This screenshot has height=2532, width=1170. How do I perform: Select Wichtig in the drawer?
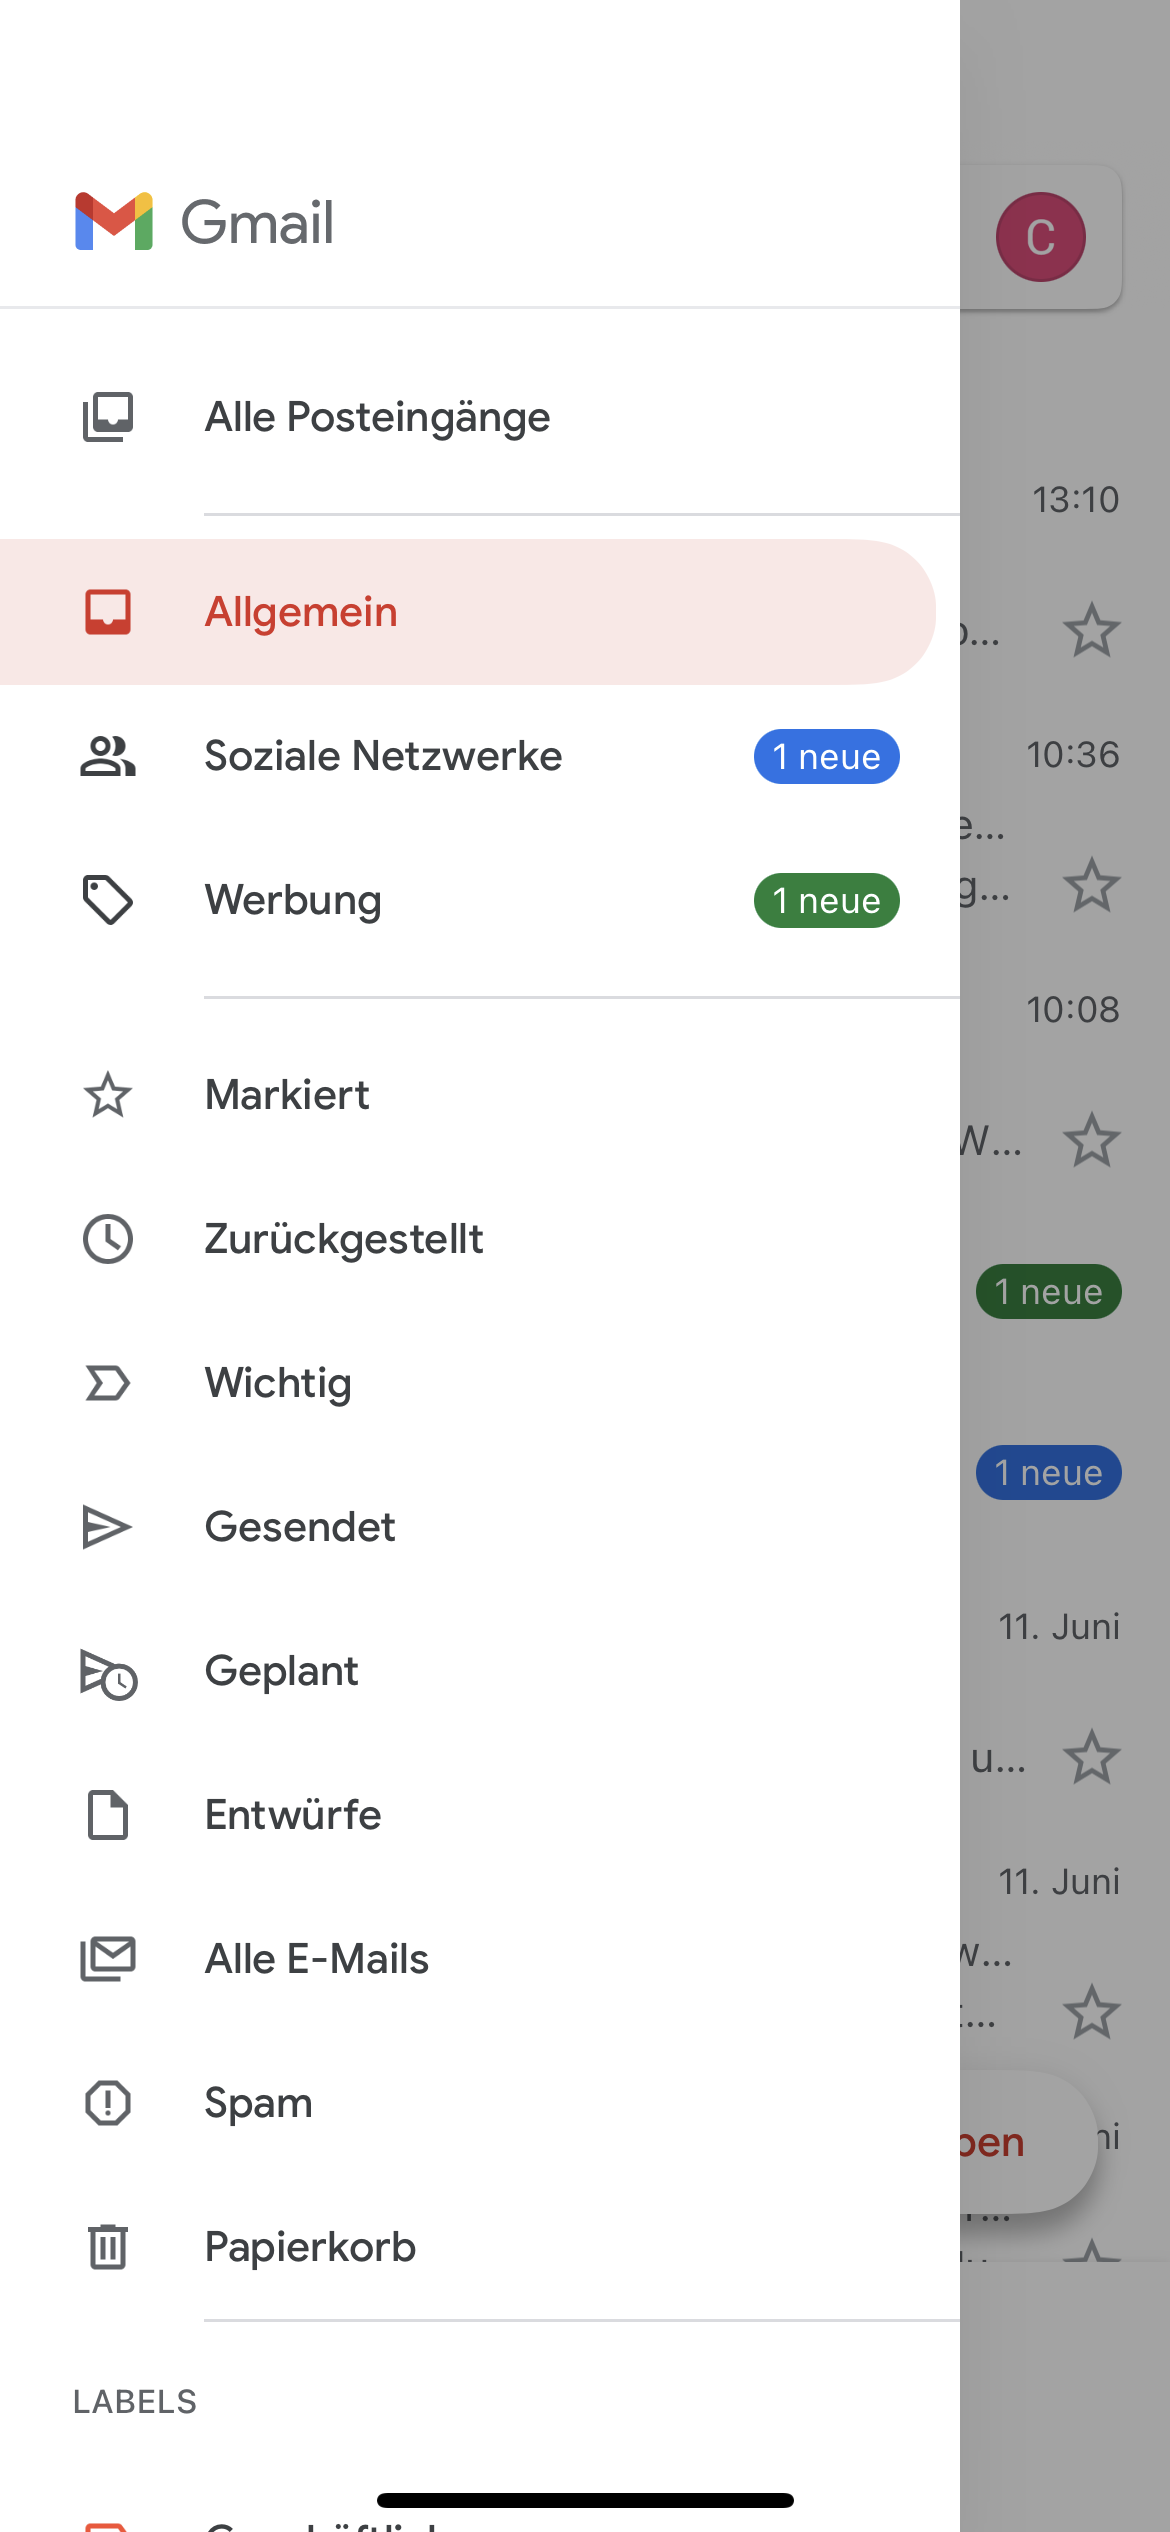click(x=278, y=1383)
